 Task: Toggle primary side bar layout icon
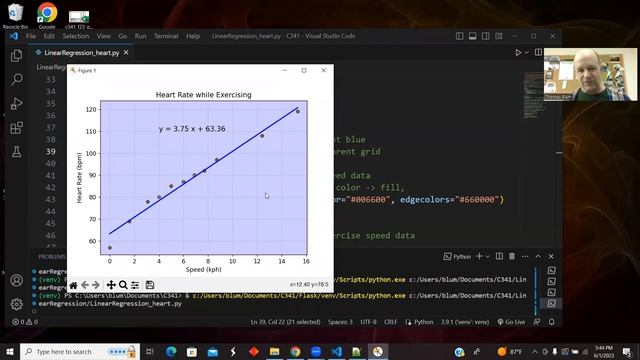click(x=460, y=36)
